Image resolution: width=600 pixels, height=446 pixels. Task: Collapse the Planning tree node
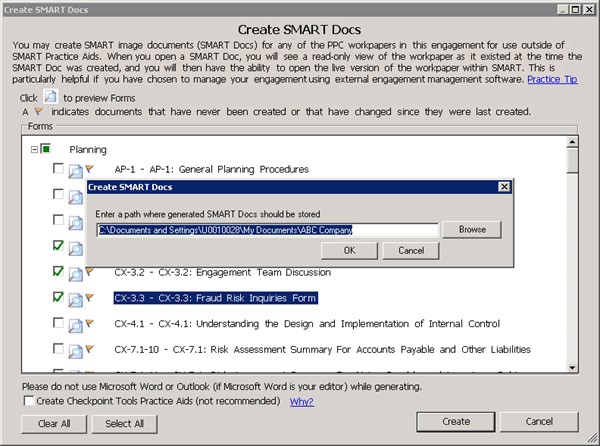[x=35, y=149]
